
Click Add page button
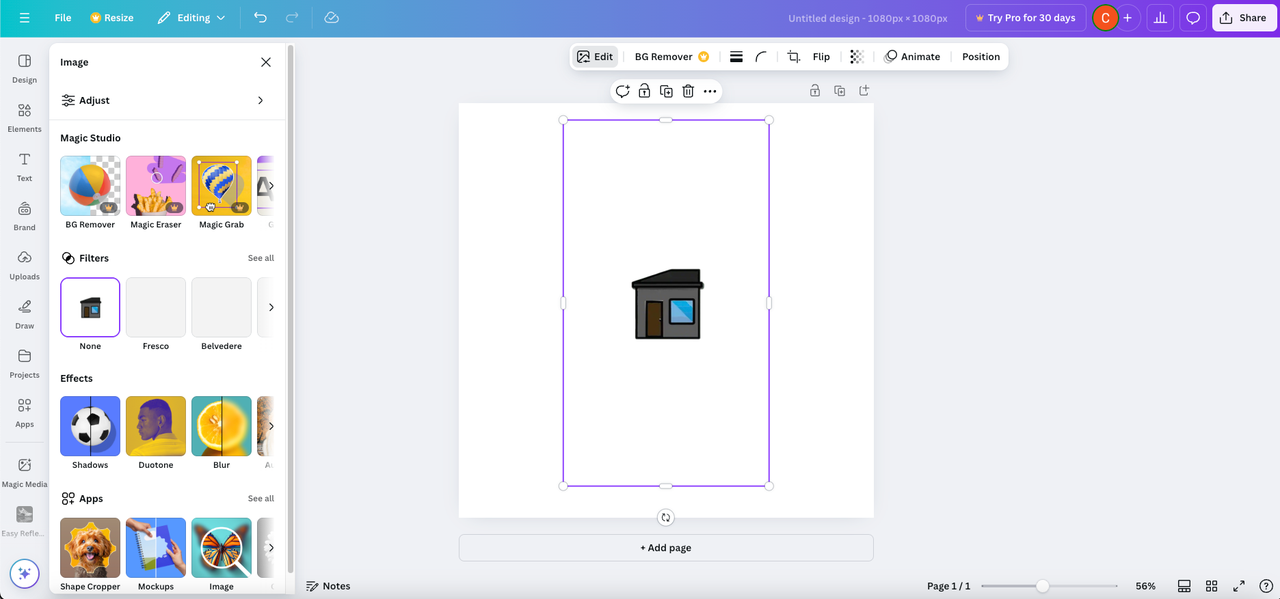pos(666,548)
